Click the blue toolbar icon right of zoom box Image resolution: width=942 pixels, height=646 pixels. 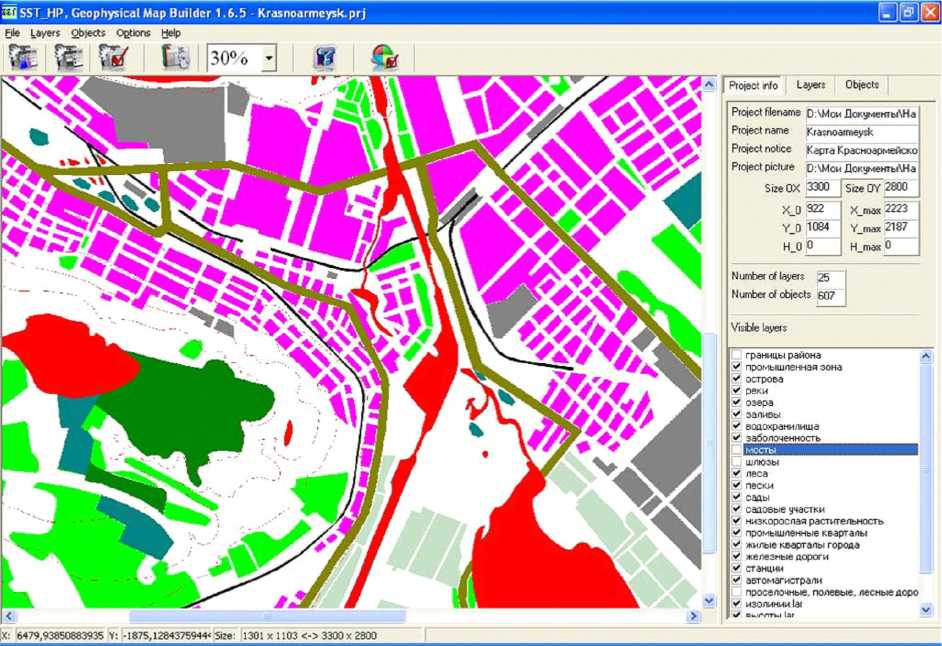click(x=324, y=57)
